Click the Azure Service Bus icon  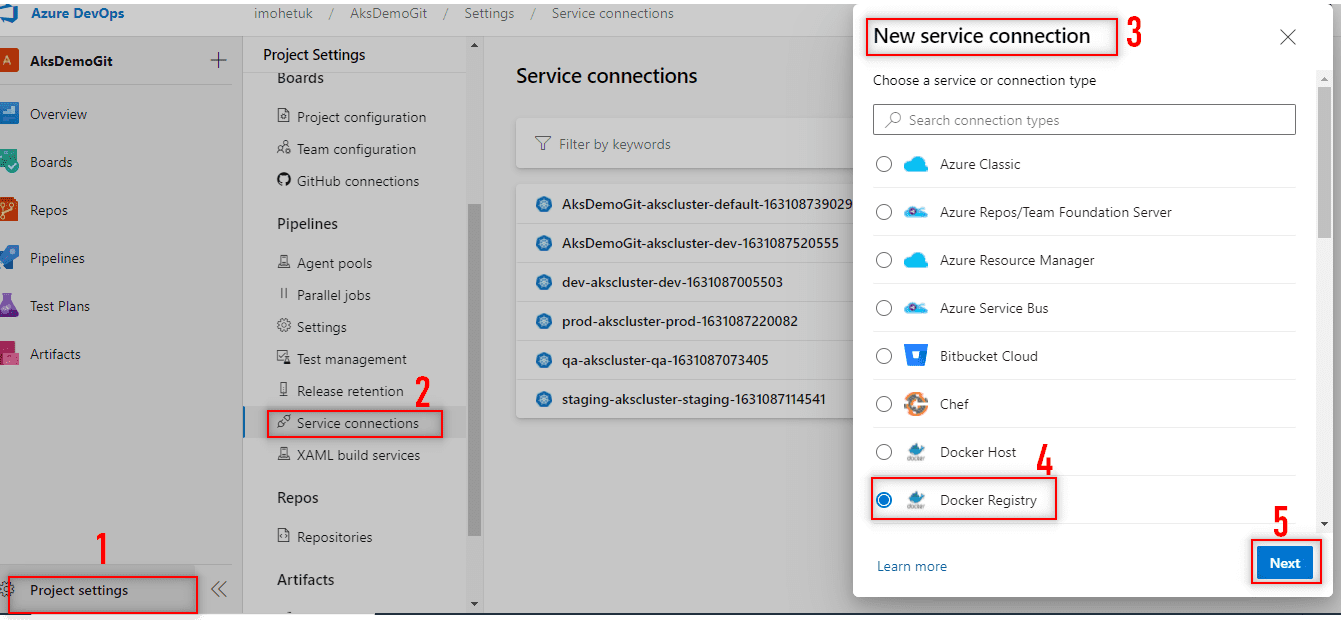point(916,308)
